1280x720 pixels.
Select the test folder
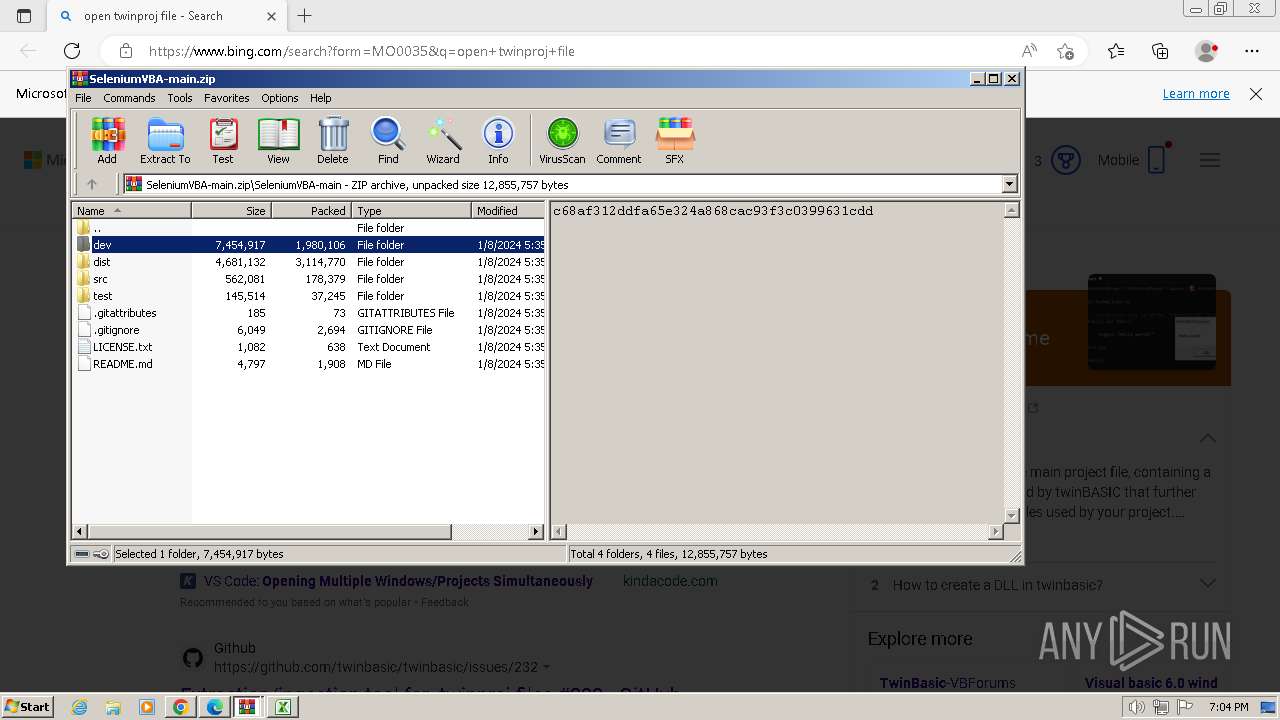(x=308, y=296)
